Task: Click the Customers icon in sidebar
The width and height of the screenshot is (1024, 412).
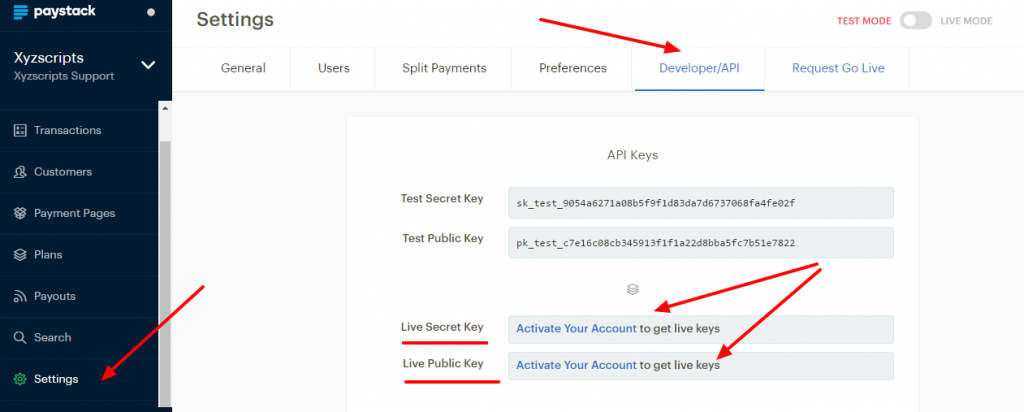Action: 20,172
